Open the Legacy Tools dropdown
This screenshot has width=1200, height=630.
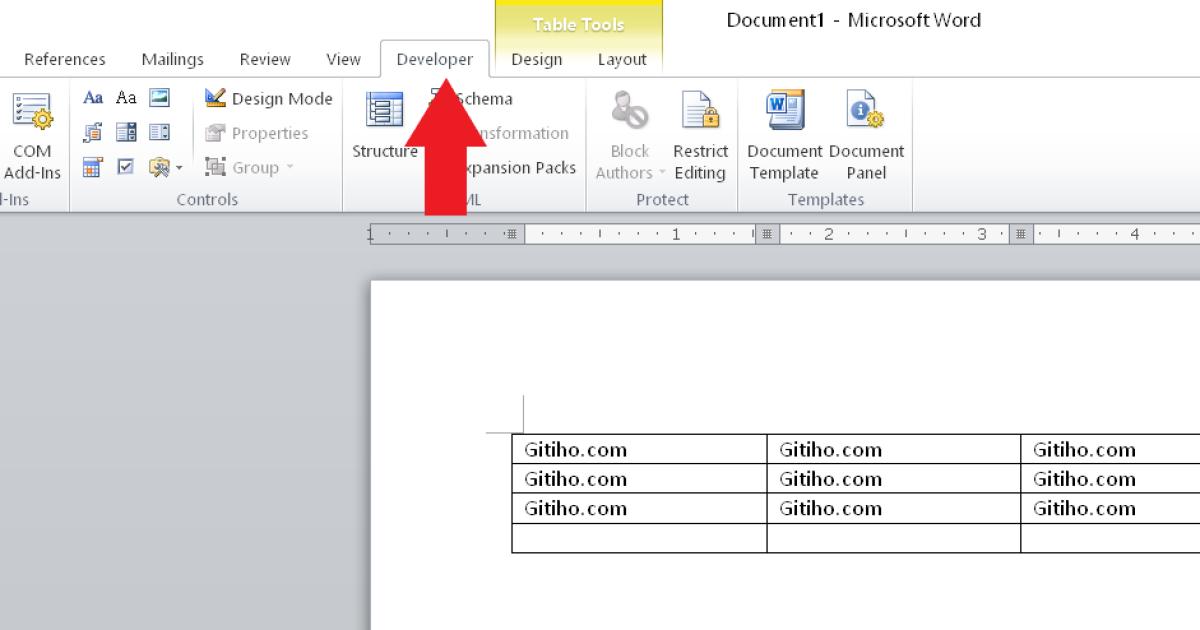(x=165, y=167)
